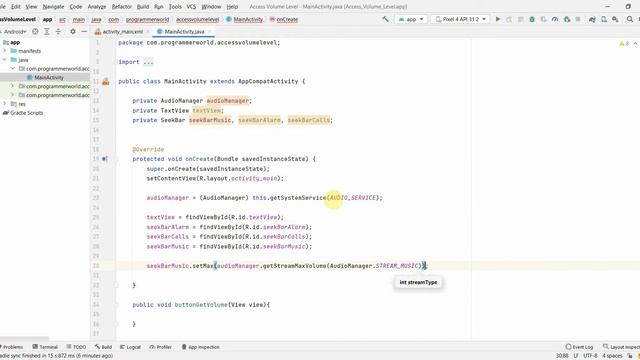Hide the project tool window

pos(84,31)
